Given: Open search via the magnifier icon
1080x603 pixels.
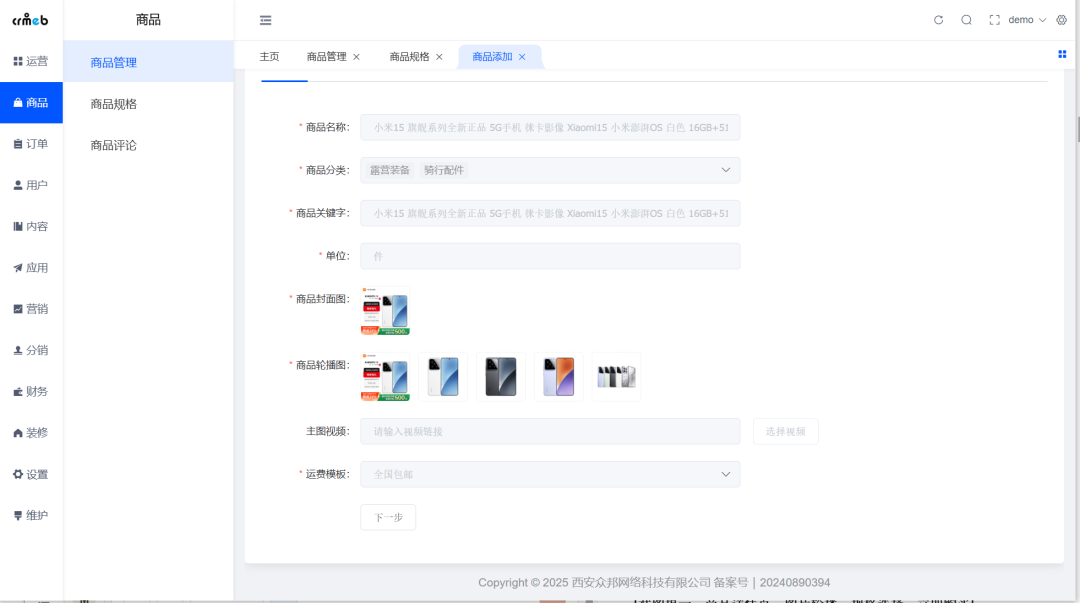Looking at the screenshot, I should click(966, 20).
